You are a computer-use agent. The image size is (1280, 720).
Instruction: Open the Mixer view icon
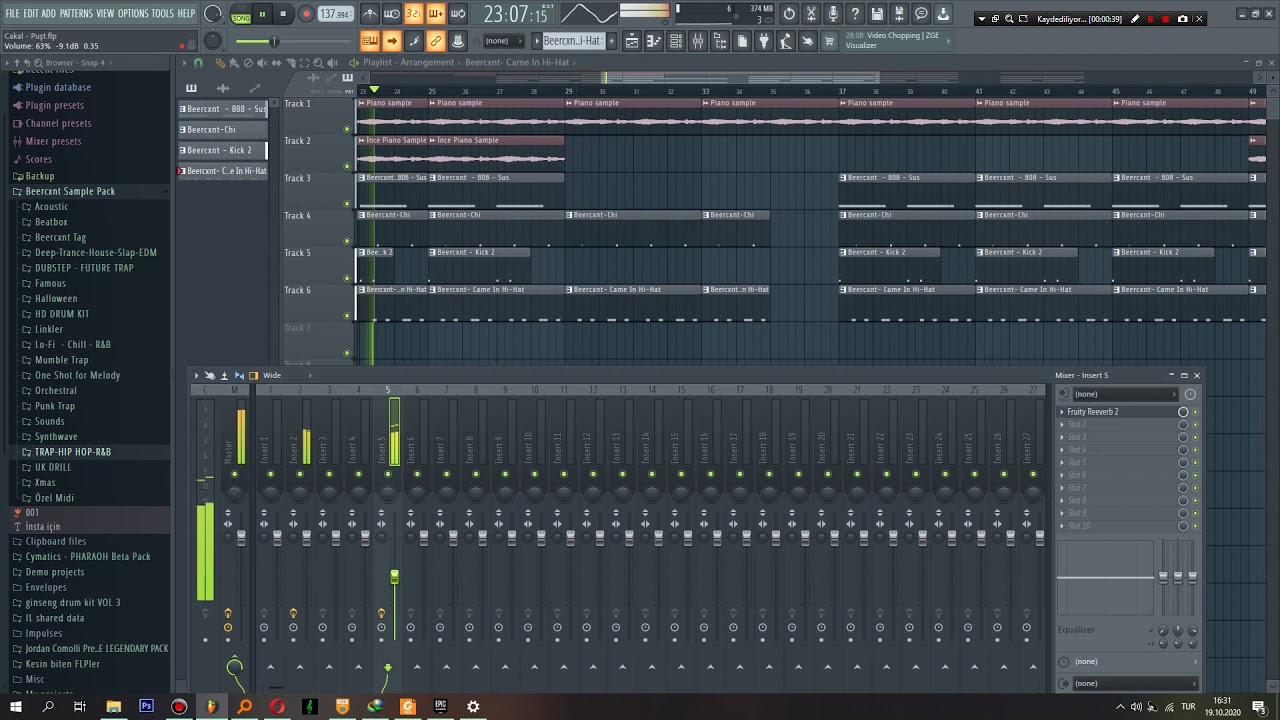pos(698,41)
